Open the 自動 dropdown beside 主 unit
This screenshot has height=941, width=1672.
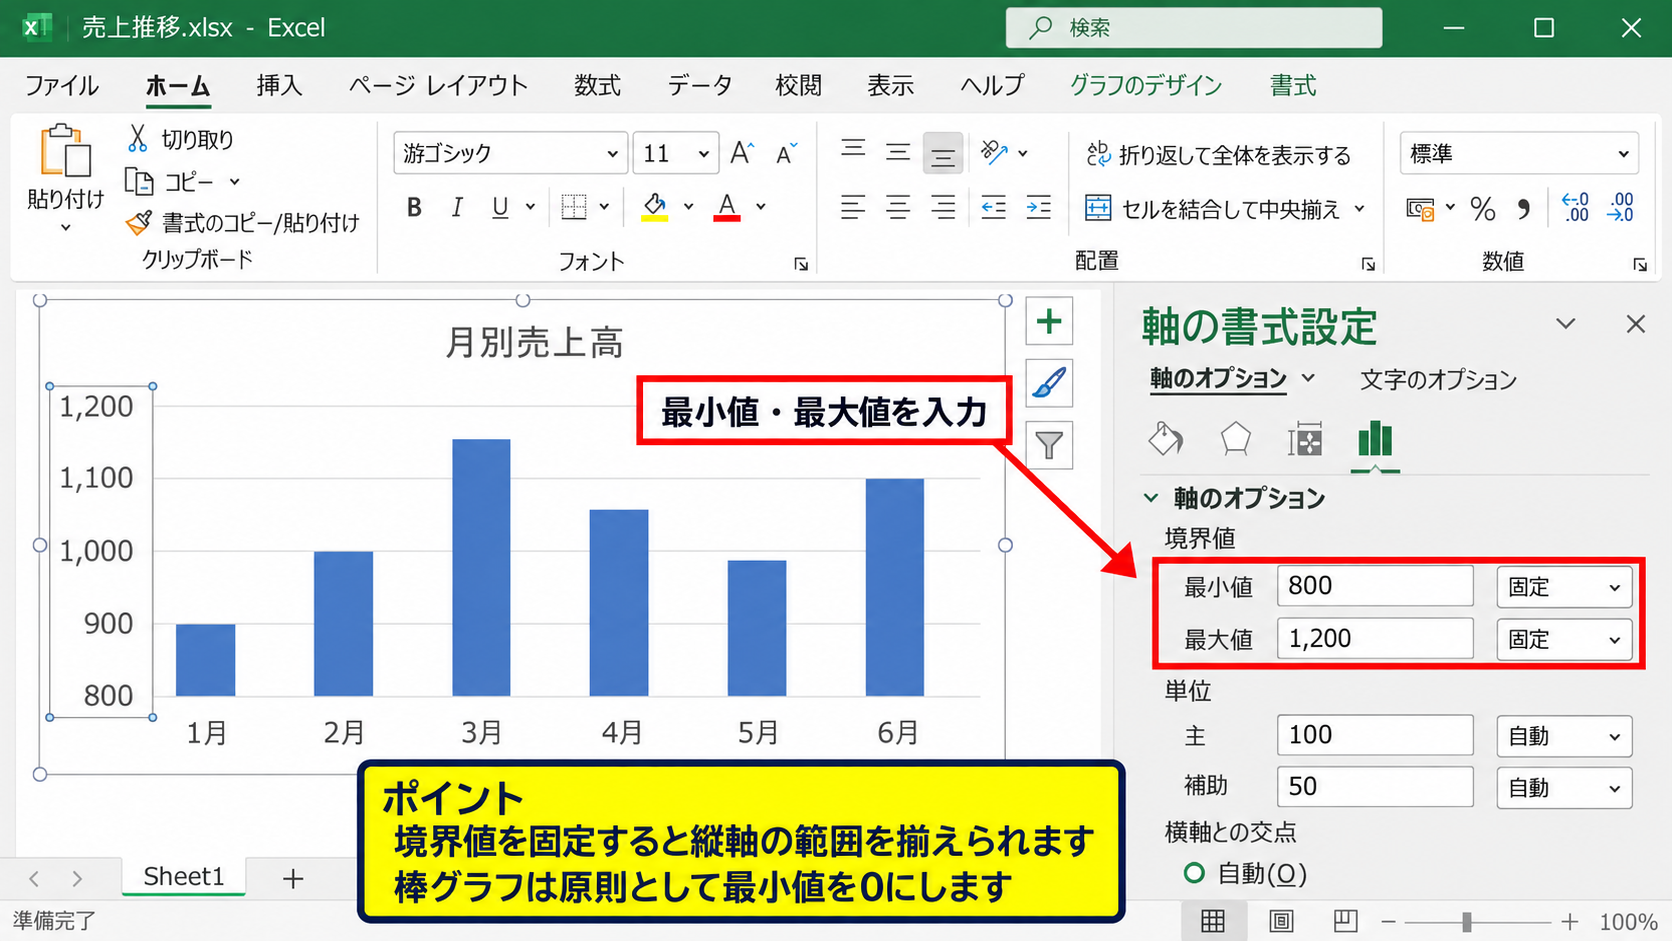1564,736
